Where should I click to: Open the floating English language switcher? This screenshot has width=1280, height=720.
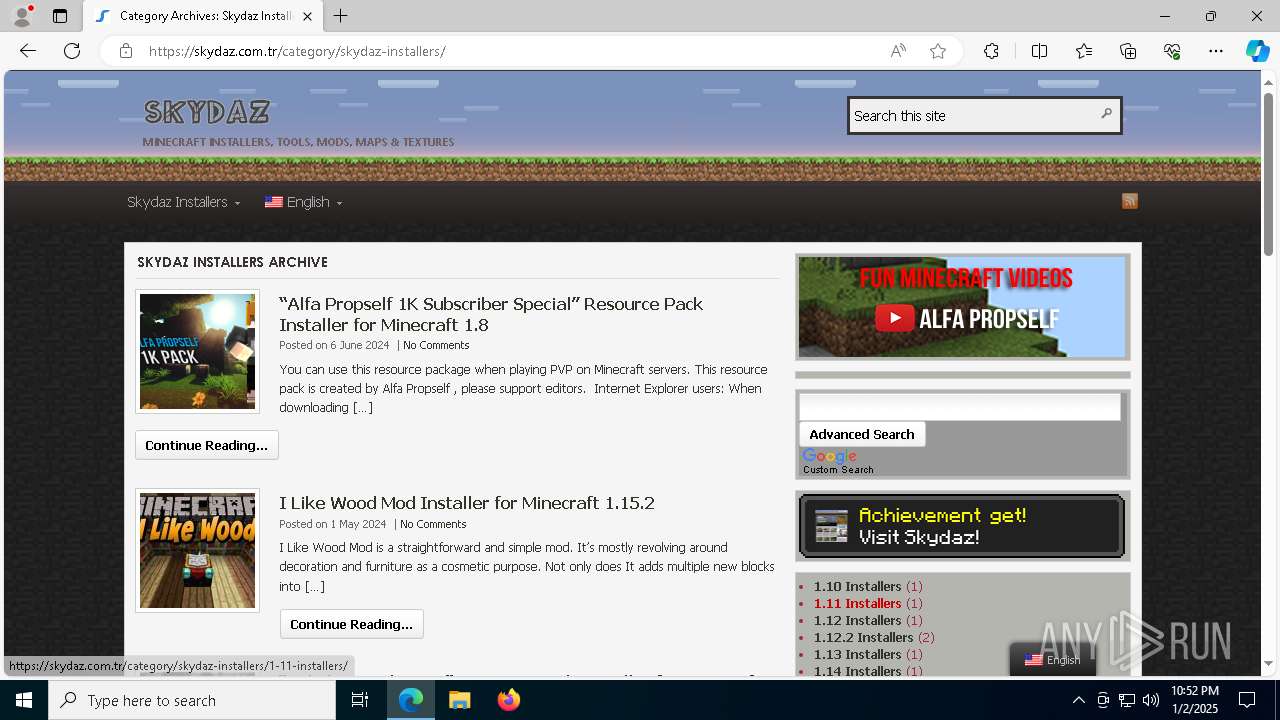(1052, 660)
